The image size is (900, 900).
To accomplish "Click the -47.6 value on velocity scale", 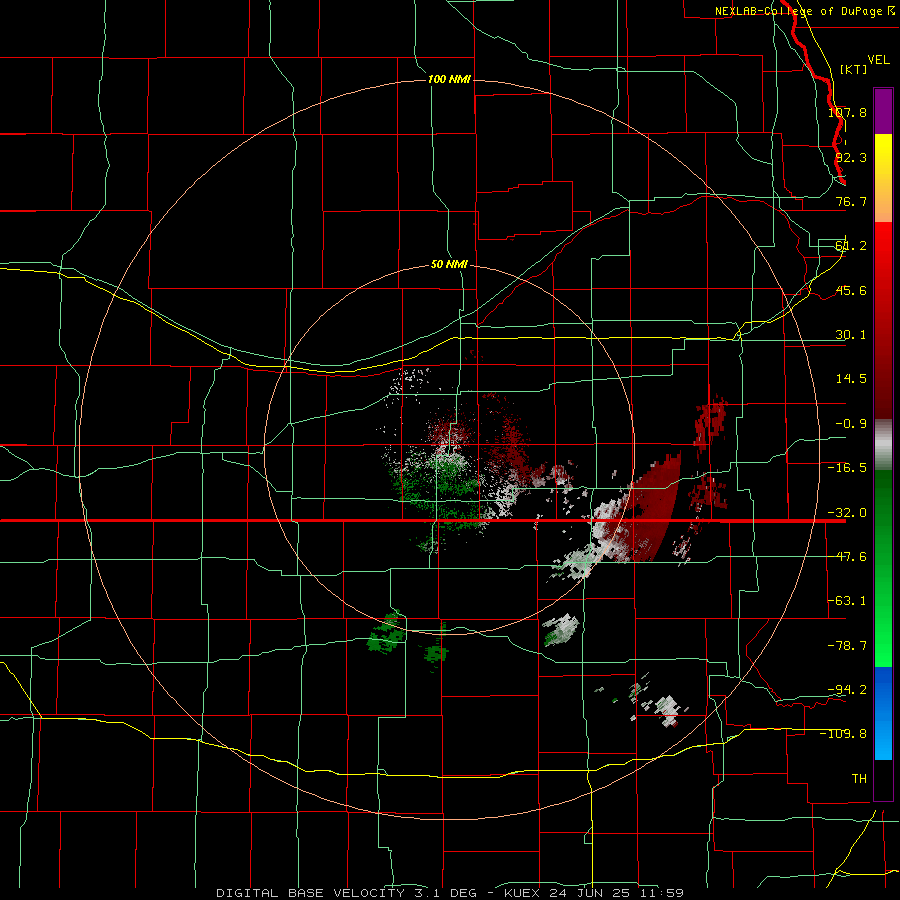I will click(x=847, y=557).
